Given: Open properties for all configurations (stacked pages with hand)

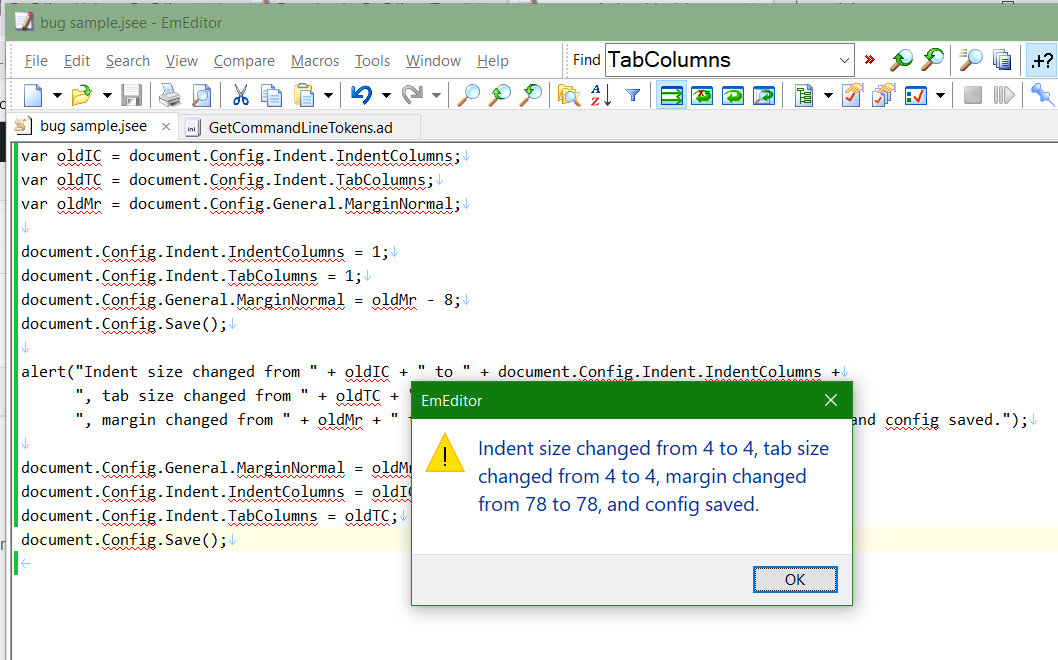Looking at the screenshot, I should coord(883,95).
